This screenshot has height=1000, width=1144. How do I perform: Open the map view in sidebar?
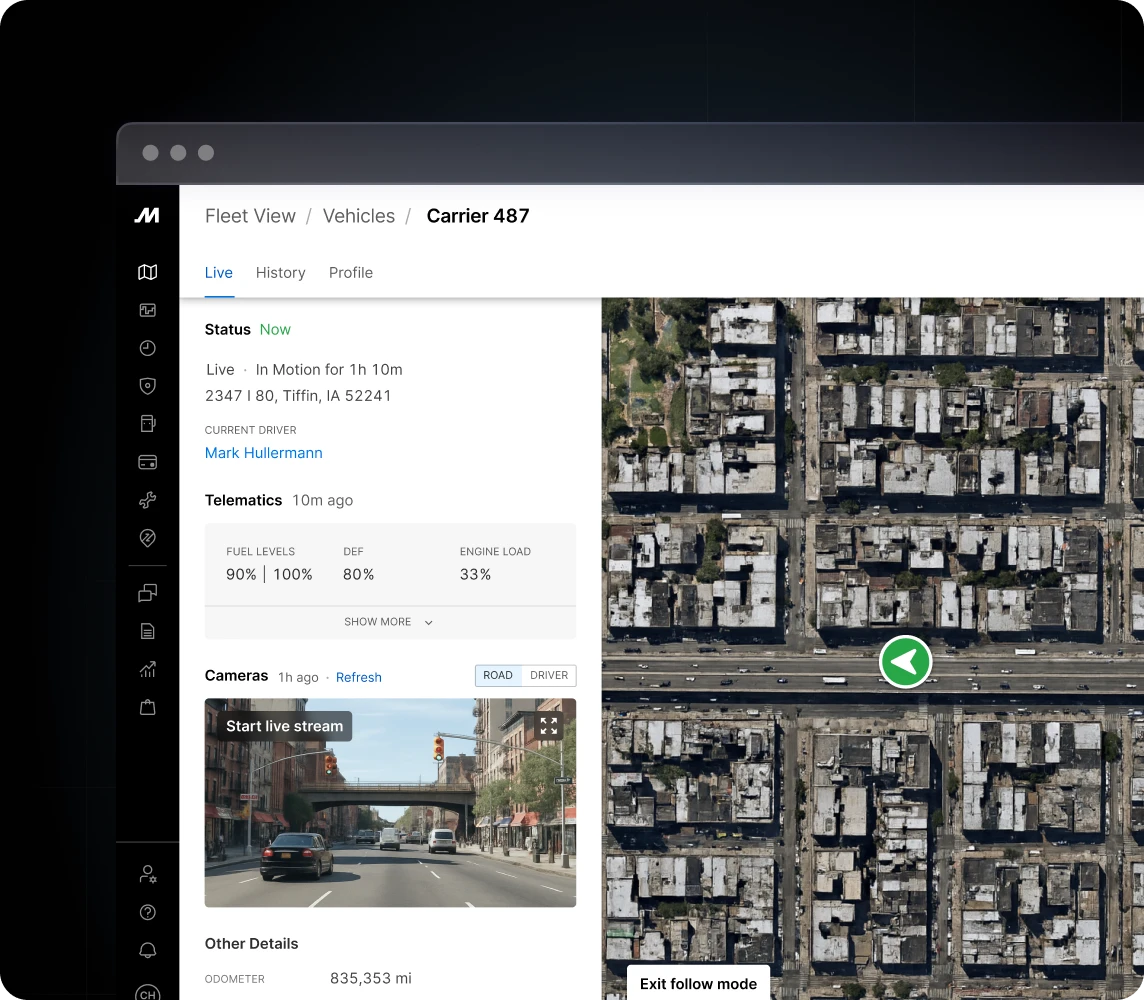click(x=148, y=272)
